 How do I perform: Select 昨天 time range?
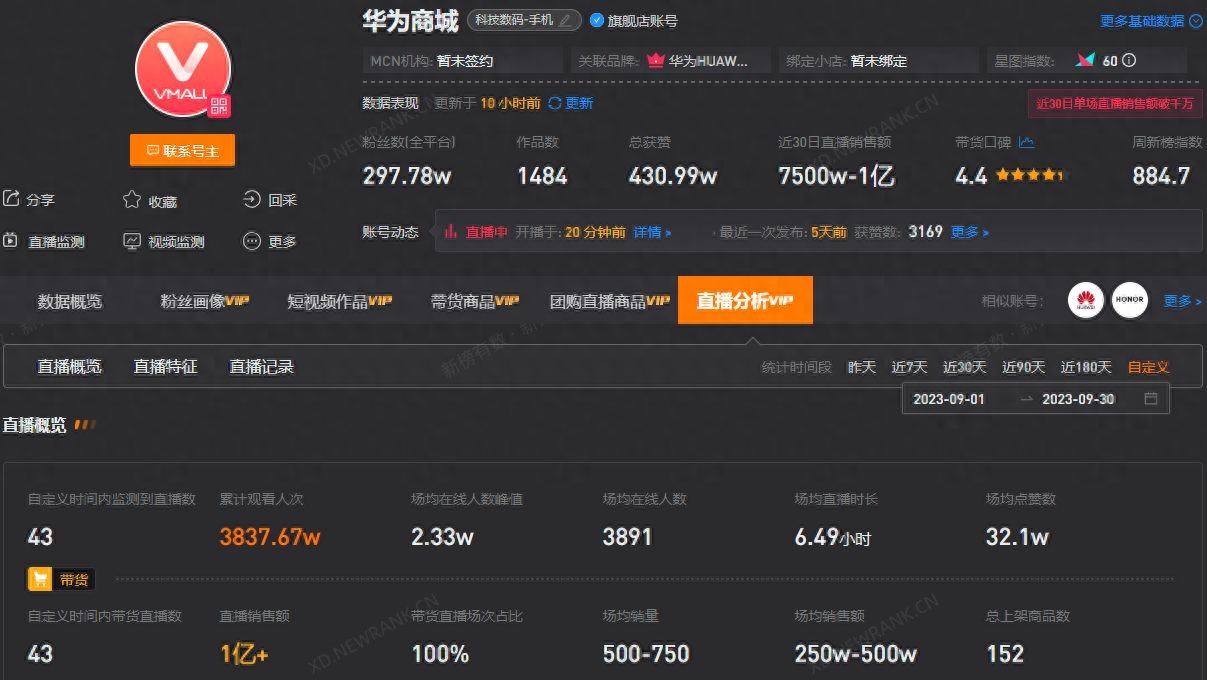tap(862, 368)
